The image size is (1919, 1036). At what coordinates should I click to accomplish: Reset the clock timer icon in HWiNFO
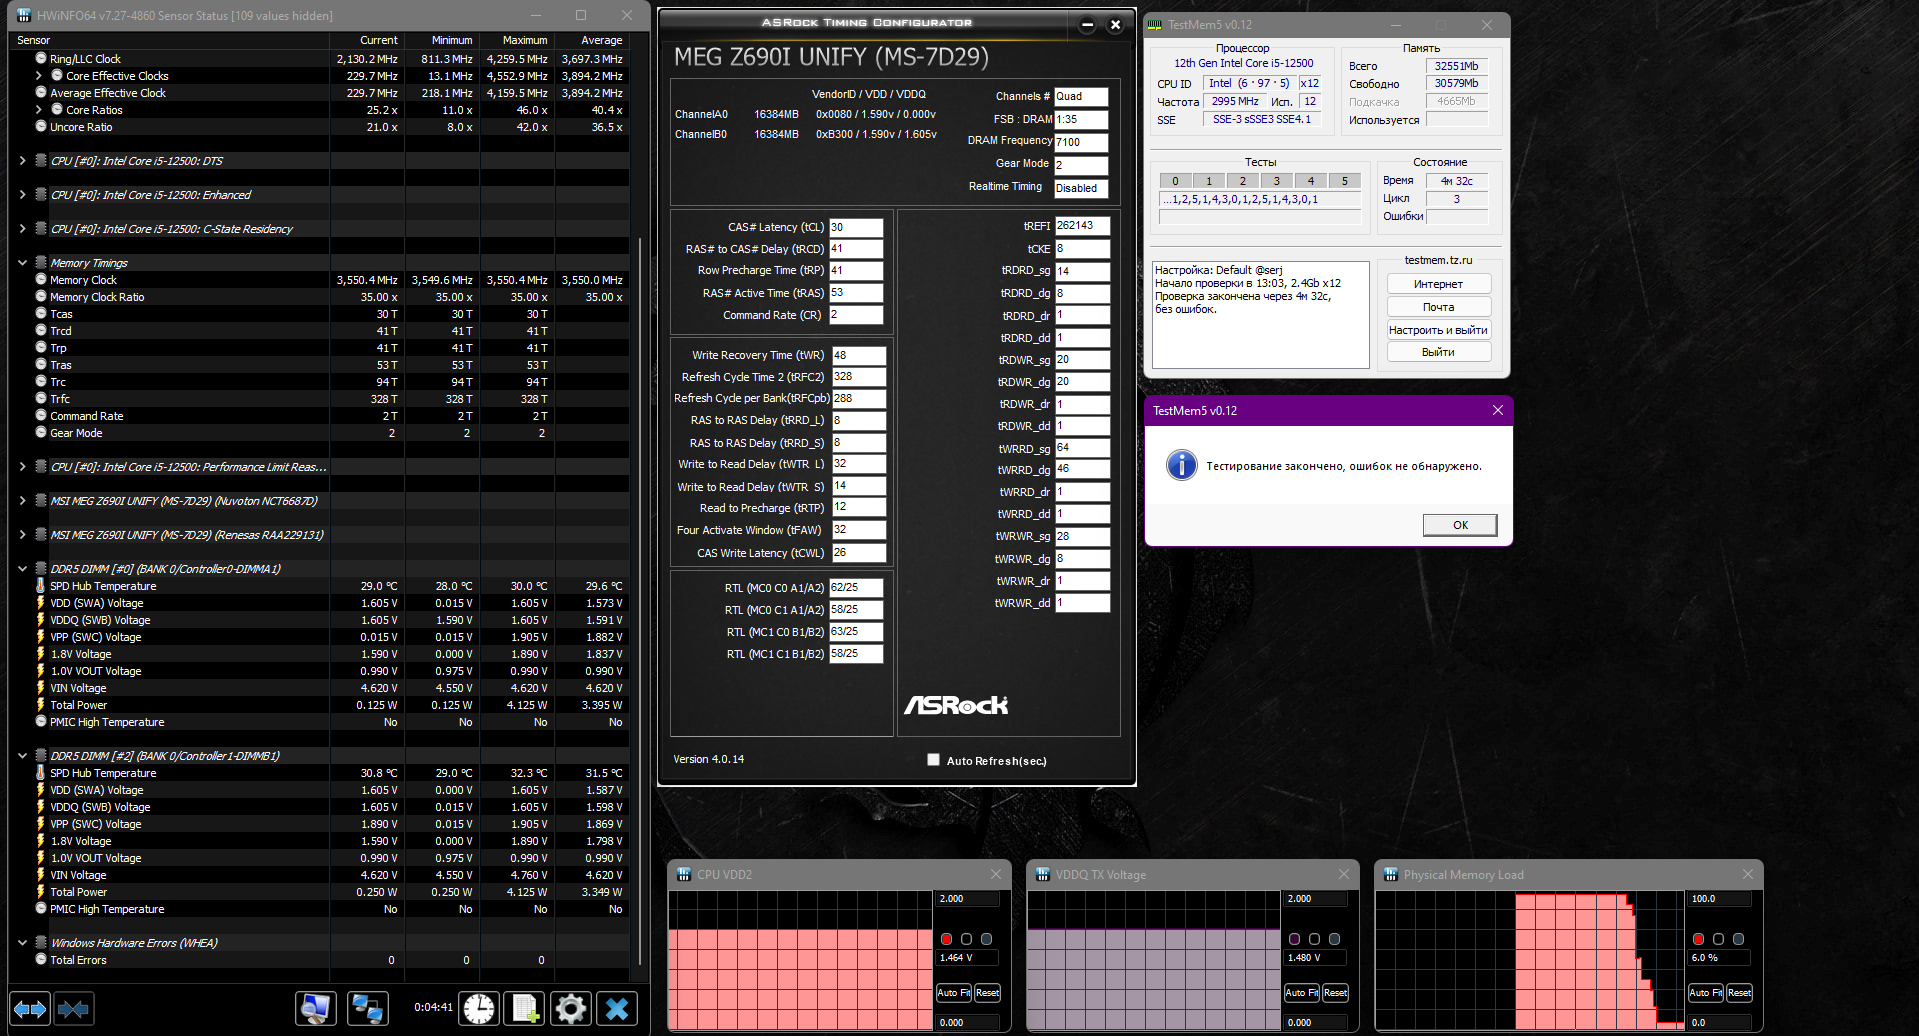[479, 1009]
